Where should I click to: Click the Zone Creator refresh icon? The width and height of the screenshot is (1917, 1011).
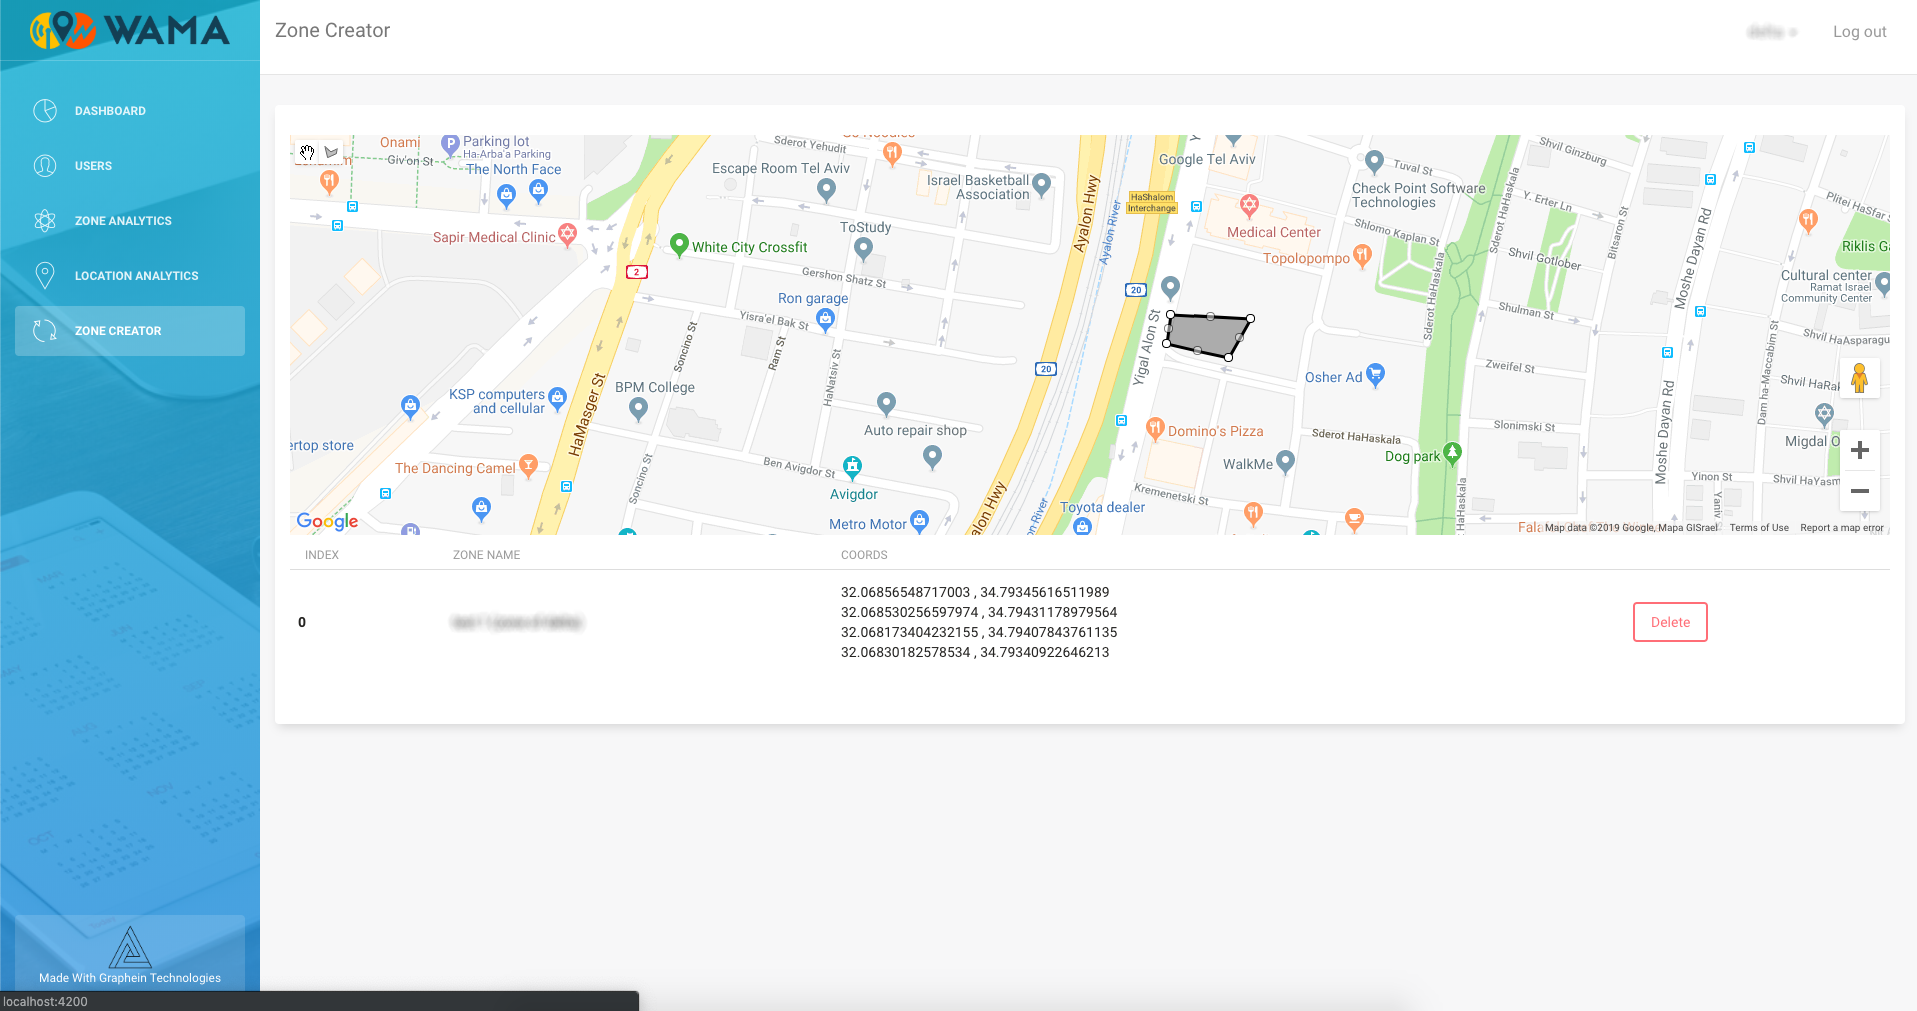[45, 331]
